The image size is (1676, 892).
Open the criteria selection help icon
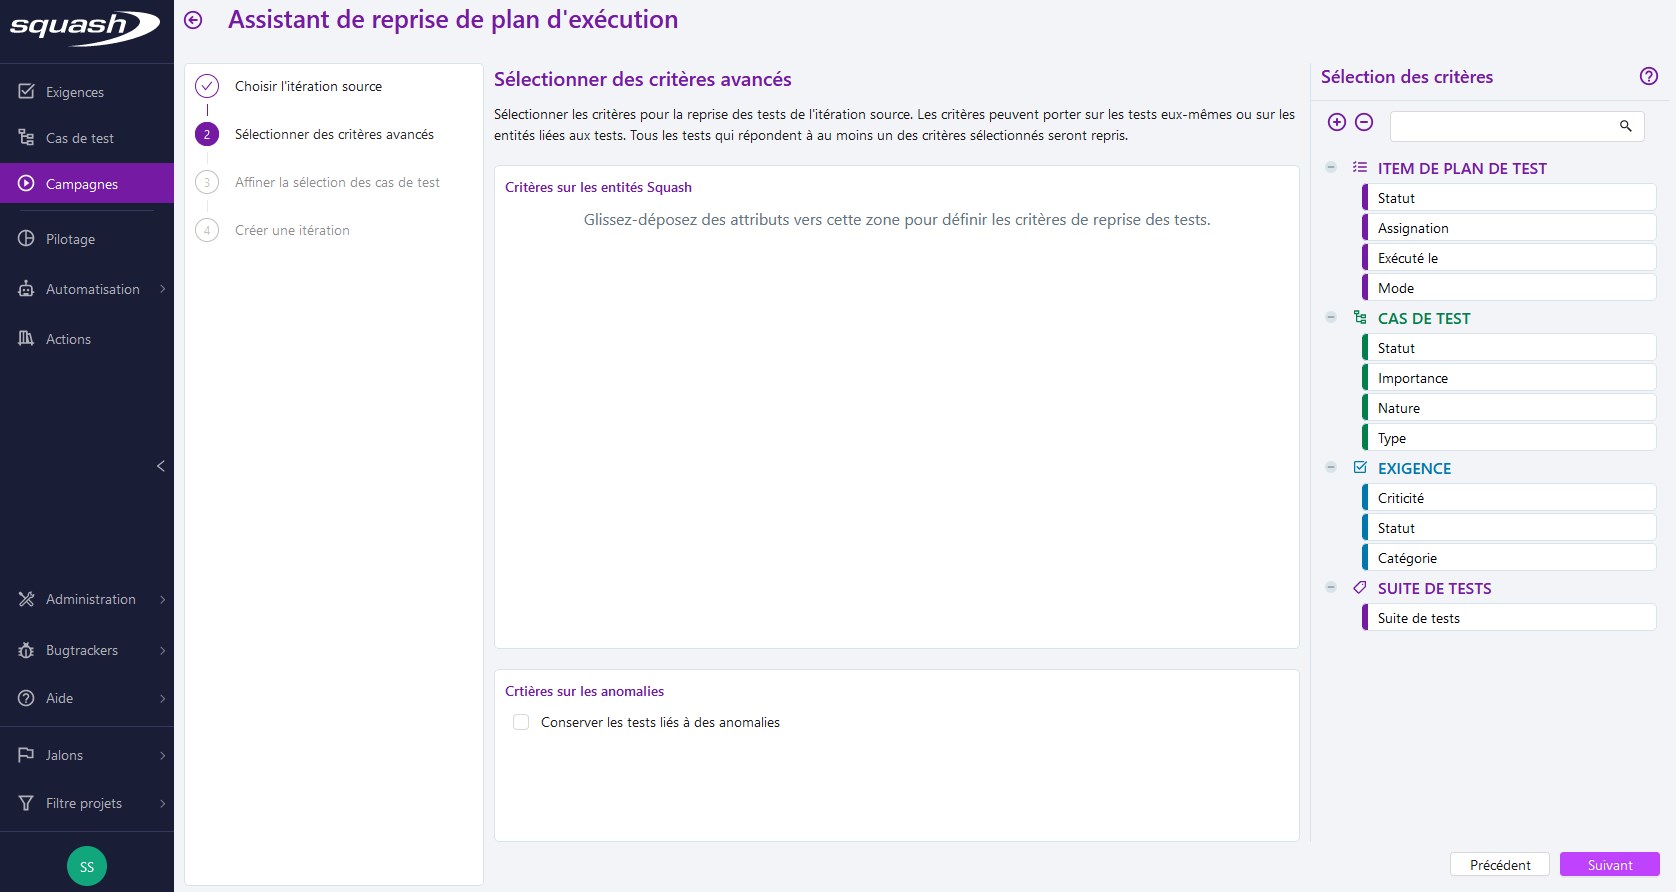(1648, 76)
